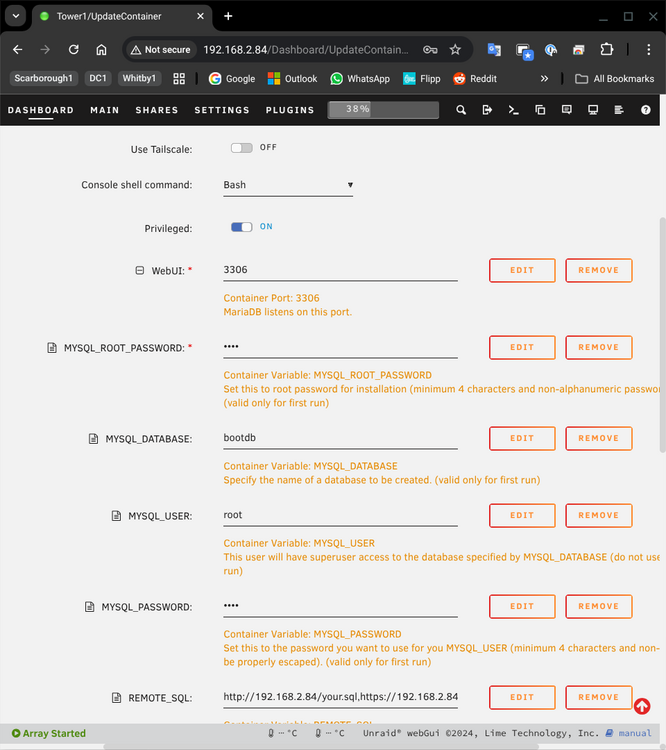
Task: Open the All Bookmarks folder
Action: pos(615,78)
